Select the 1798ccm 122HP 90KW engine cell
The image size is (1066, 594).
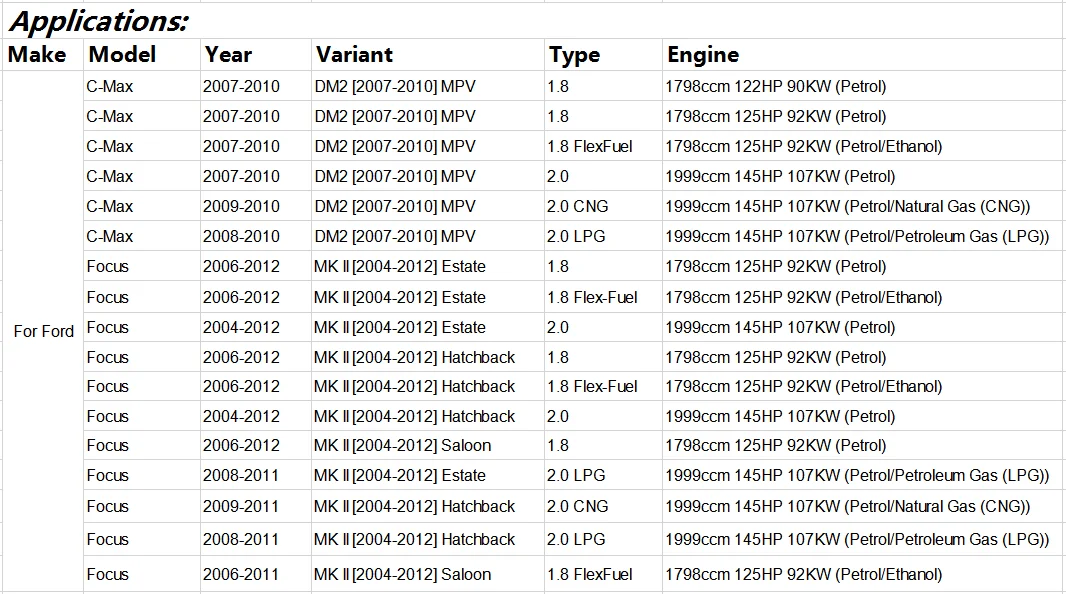(776, 86)
